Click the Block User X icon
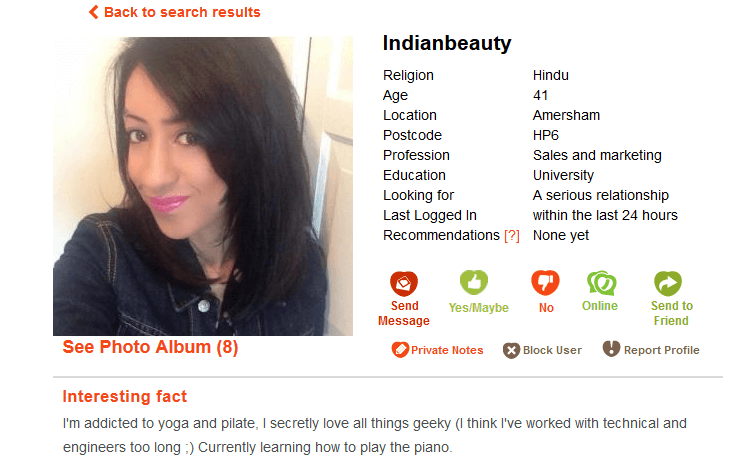This screenshot has width=740, height=462. tap(511, 350)
